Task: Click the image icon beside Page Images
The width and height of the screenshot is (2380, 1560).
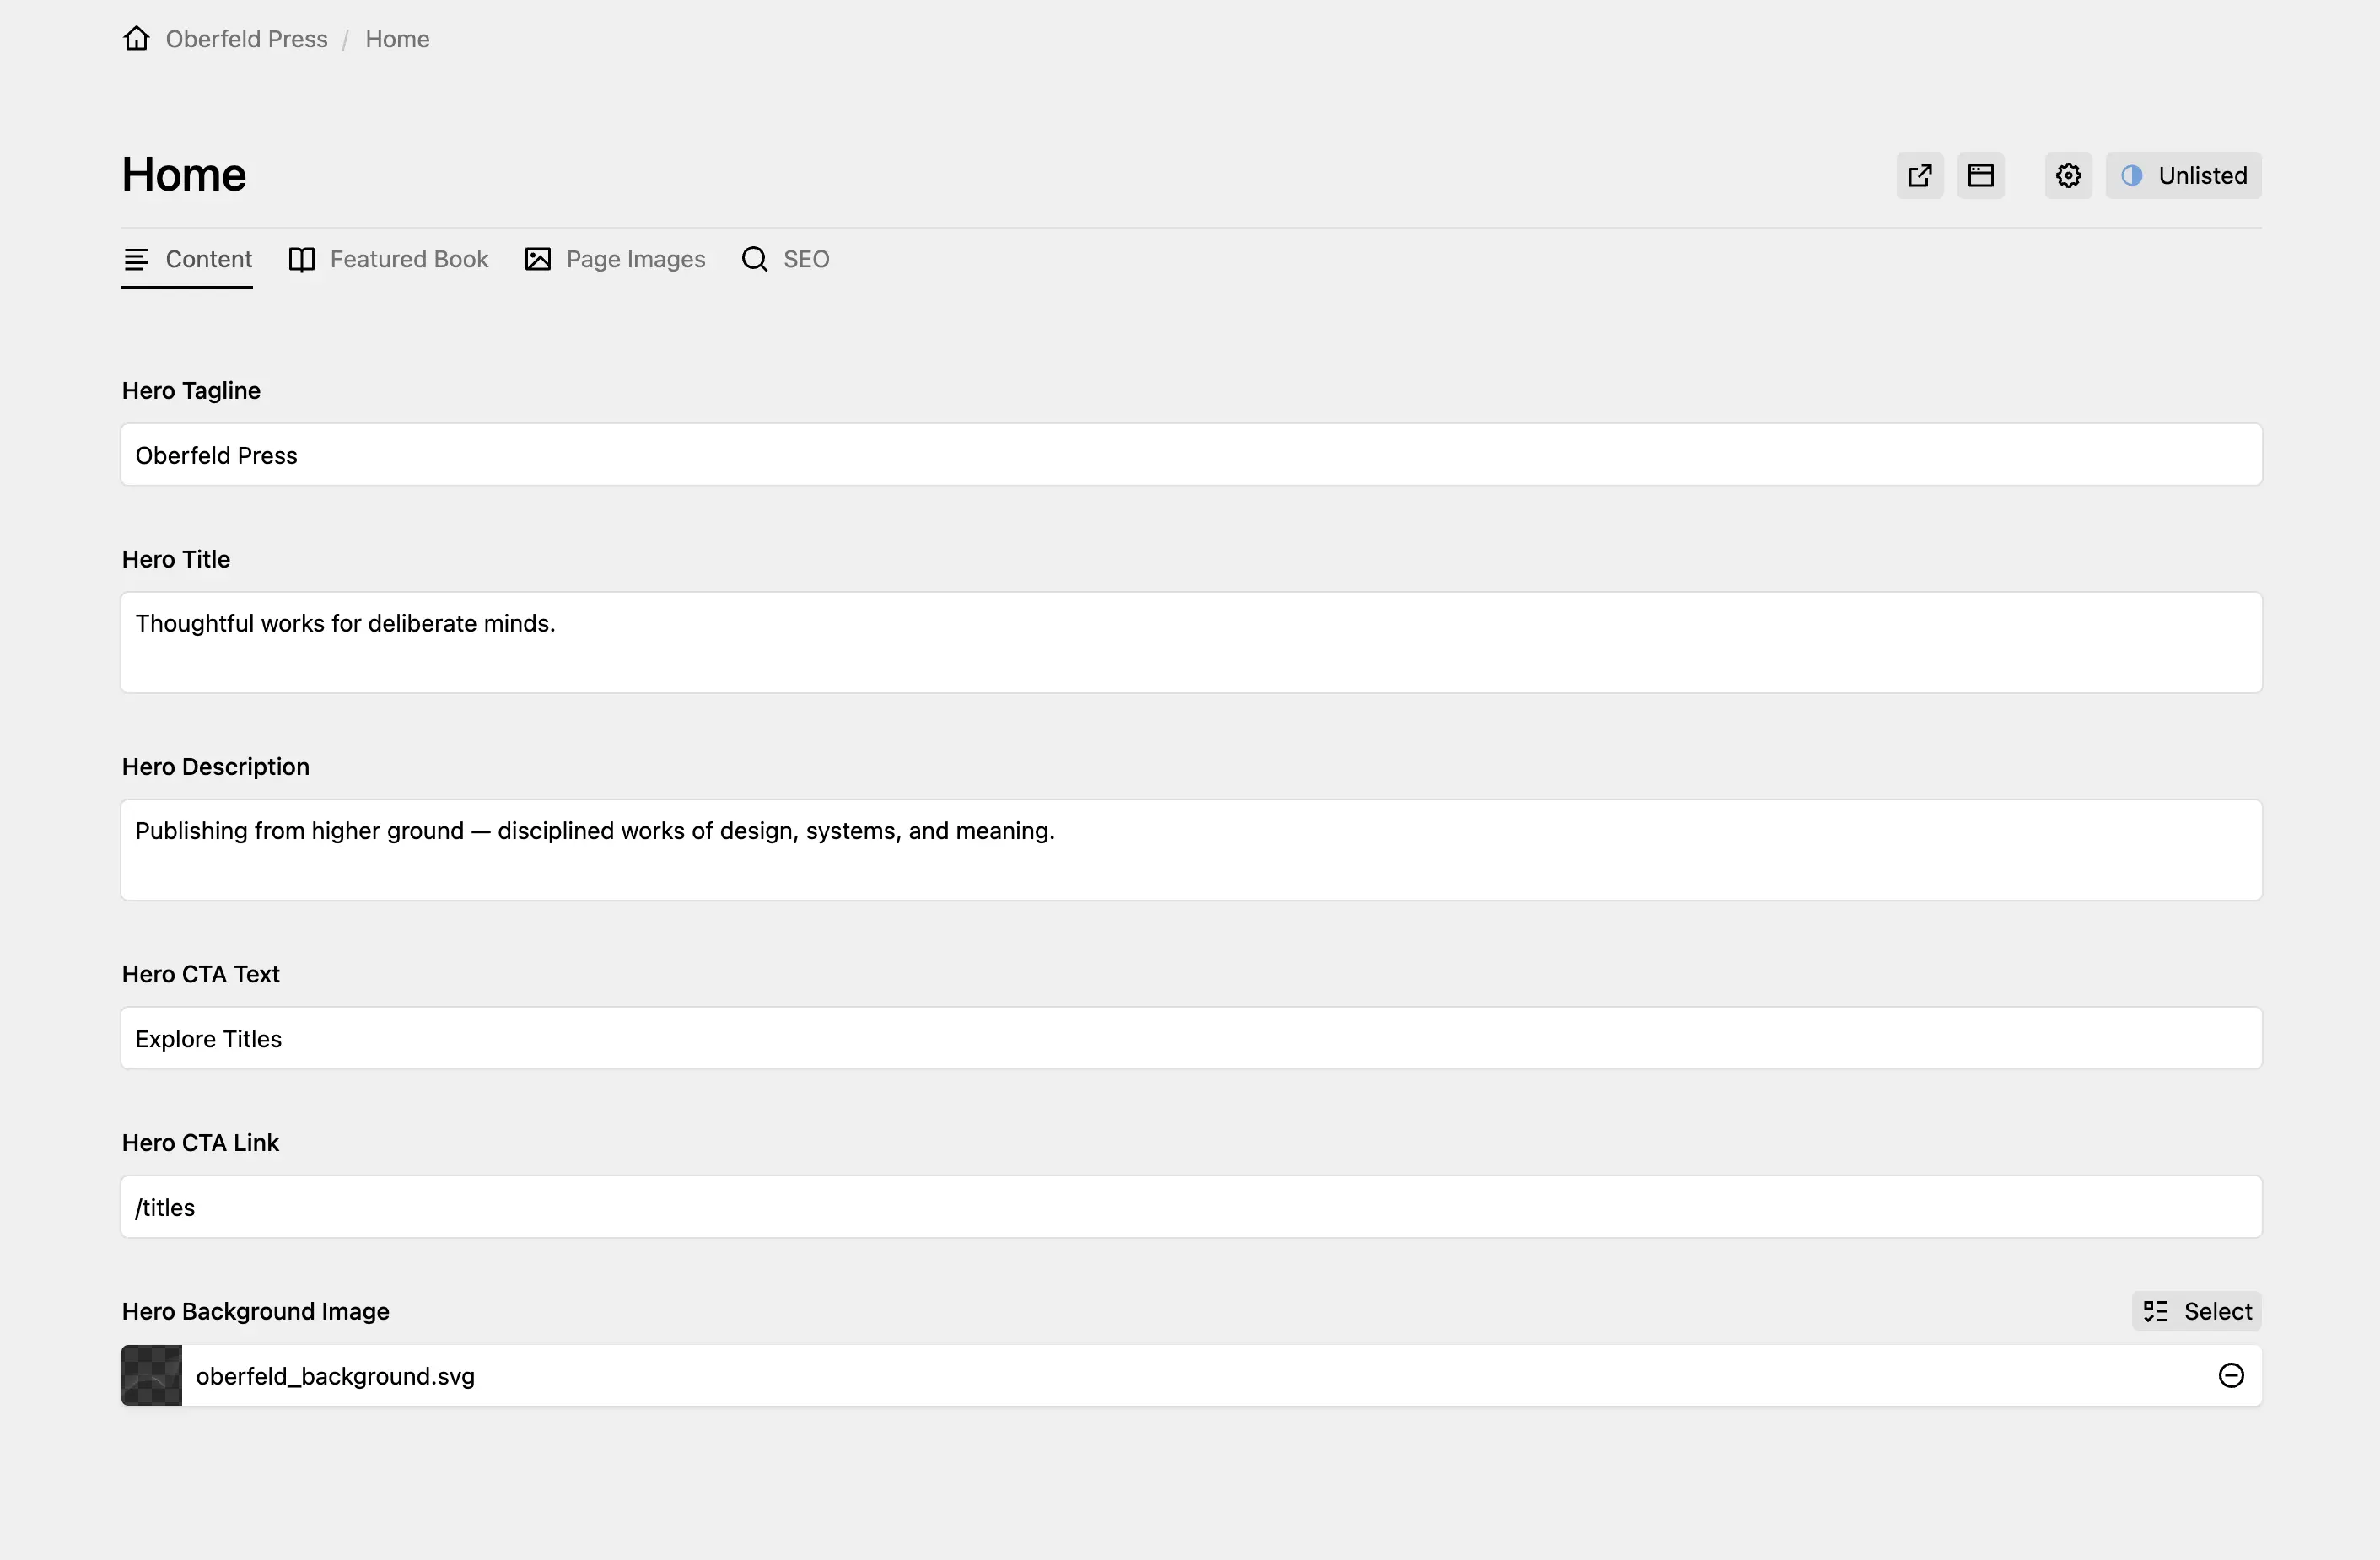Action: point(537,258)
